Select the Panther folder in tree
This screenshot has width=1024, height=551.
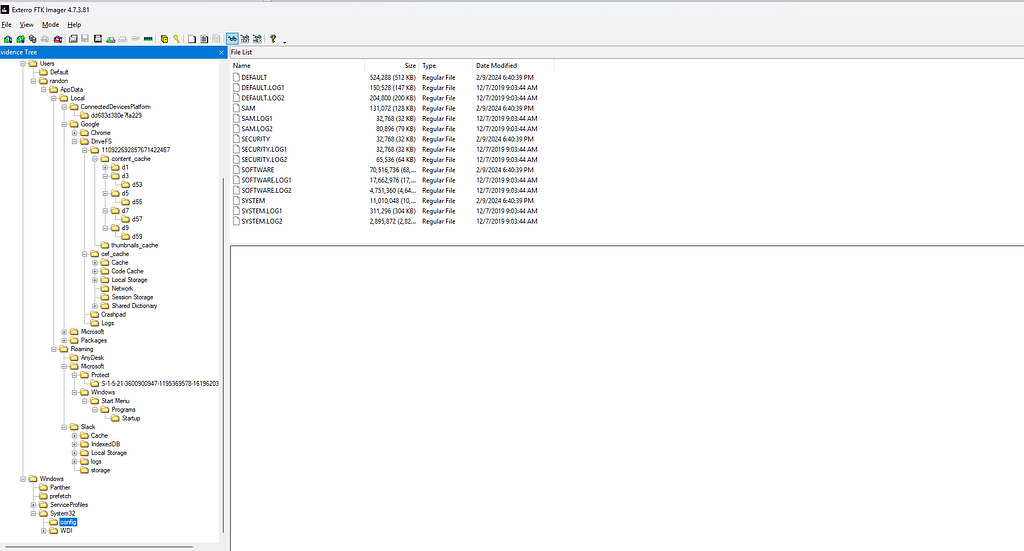[x=60, y=488]
